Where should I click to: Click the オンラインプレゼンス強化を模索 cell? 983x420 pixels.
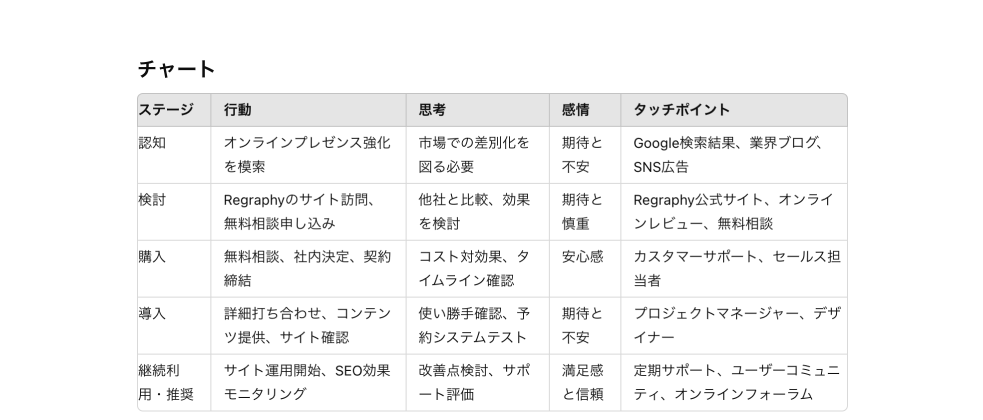tap(308, 155)
